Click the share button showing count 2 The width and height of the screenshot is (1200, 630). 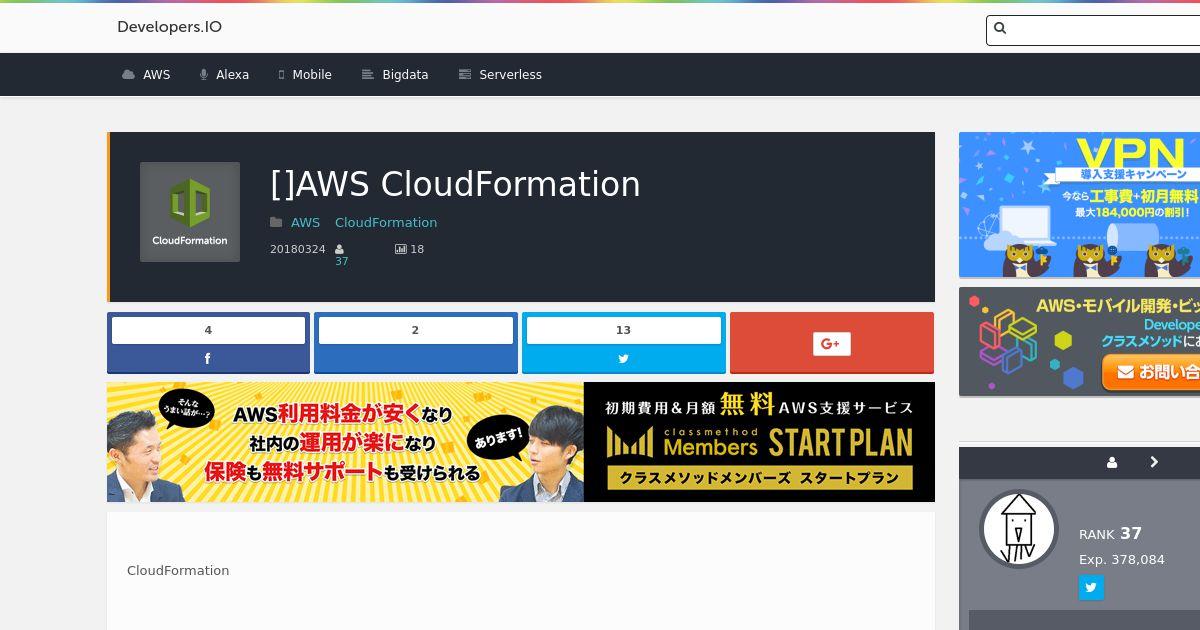pyautogui.click(x=416, y=342)
